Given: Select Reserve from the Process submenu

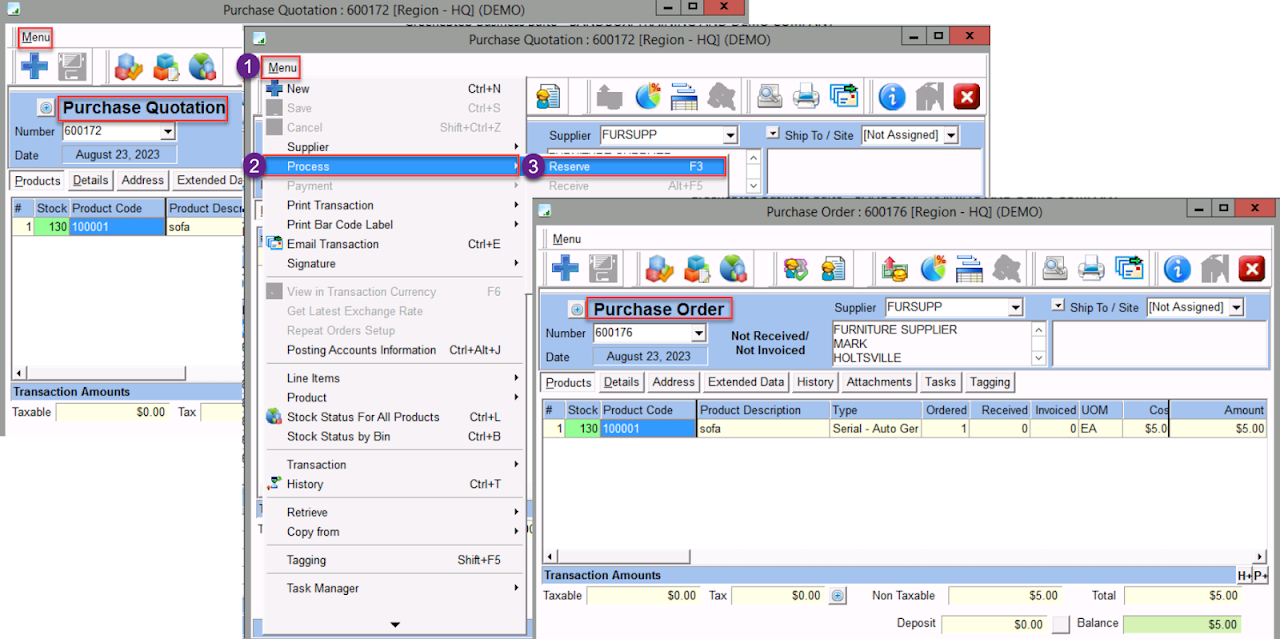Looking at the screenshot, I should [569, 167].
